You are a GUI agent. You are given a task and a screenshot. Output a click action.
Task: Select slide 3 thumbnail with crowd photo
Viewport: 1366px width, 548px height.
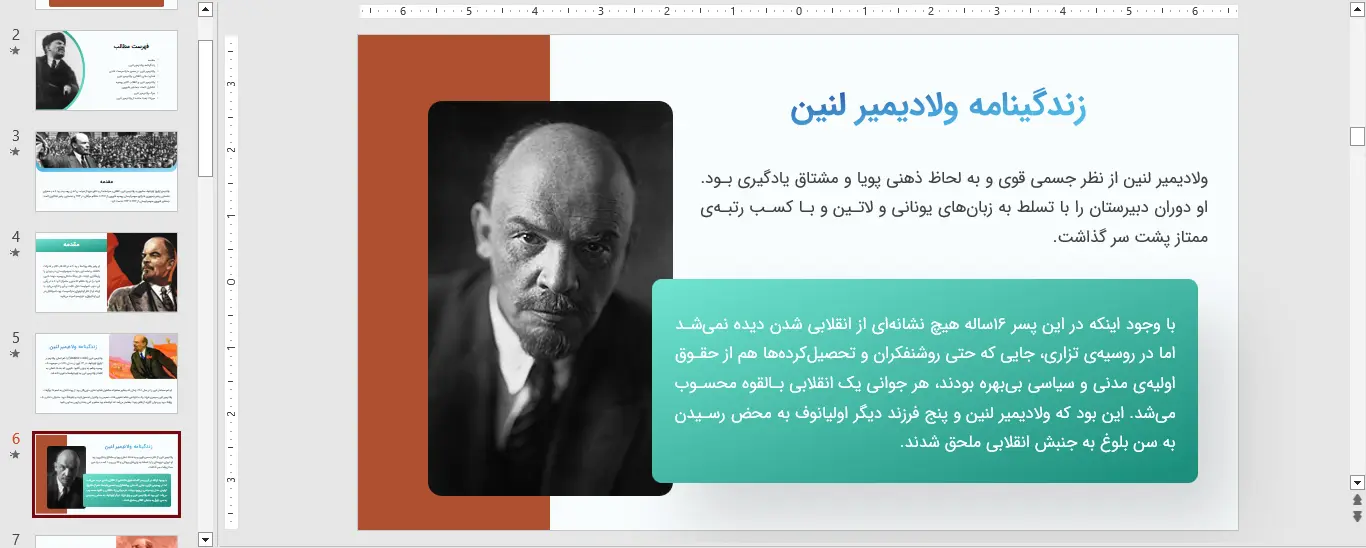[x=106, y=171]
